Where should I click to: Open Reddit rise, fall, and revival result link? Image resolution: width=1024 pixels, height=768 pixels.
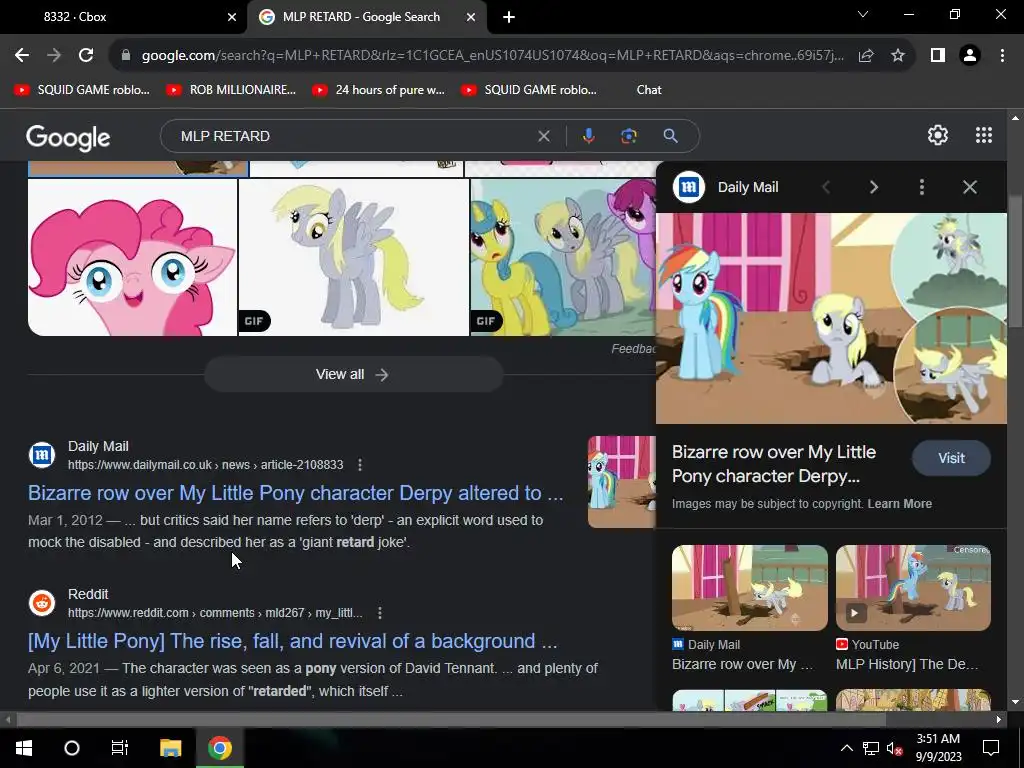tap(293, 641)
